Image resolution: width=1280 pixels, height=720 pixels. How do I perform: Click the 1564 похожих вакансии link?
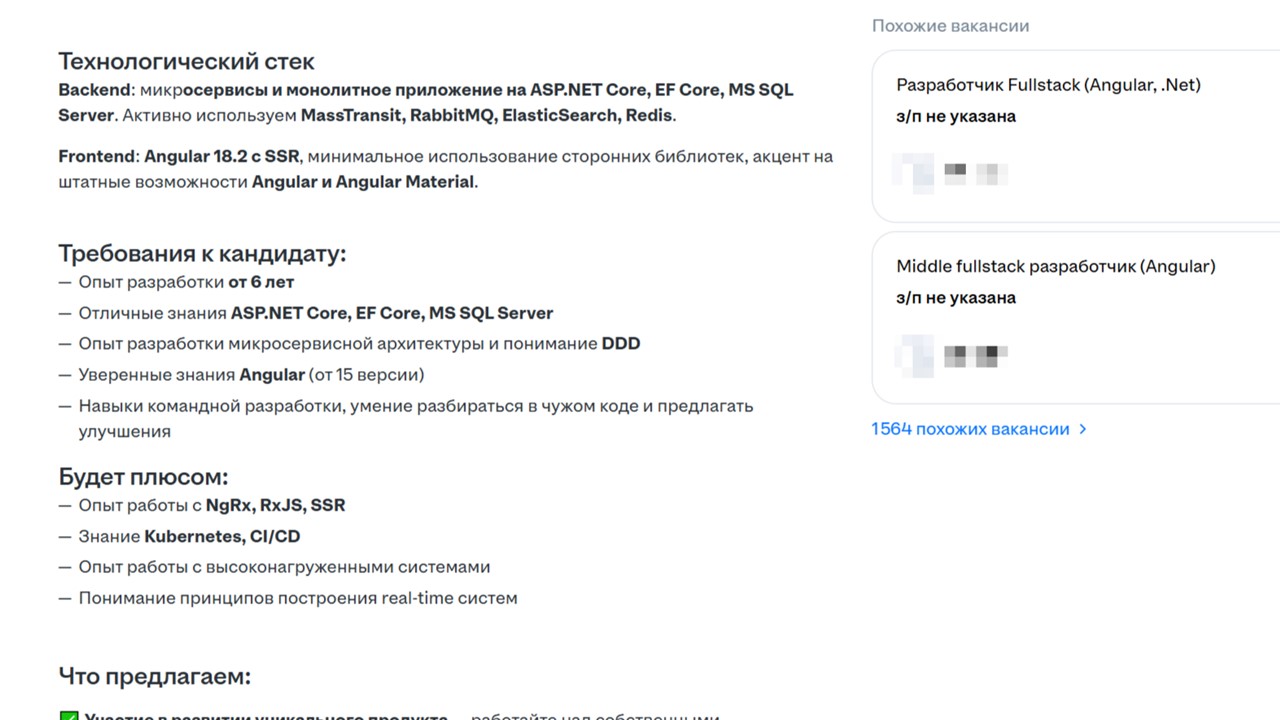(970, 429)
